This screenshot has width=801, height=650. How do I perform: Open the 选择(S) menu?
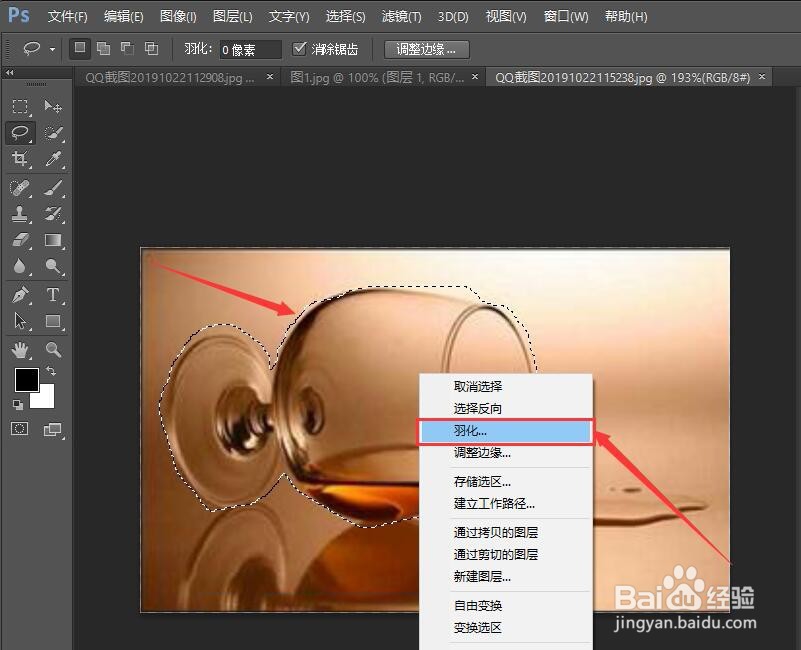click(x=345, y=15)
